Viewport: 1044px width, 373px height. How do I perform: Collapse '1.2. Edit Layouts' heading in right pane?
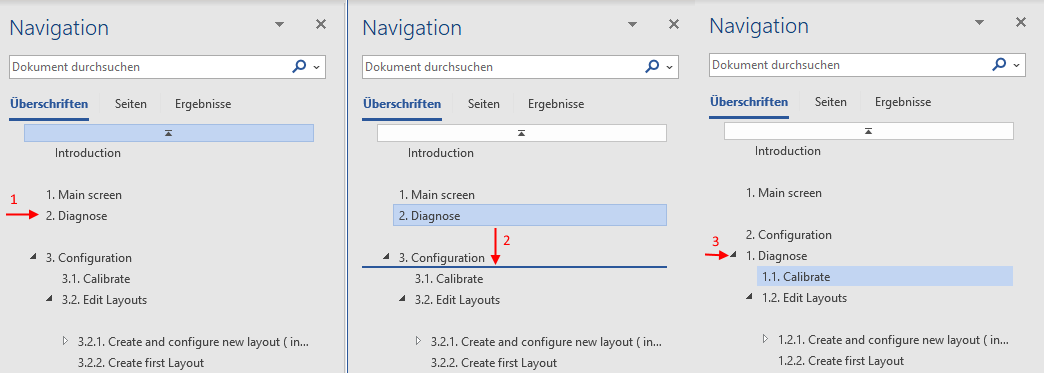point(749,297)
